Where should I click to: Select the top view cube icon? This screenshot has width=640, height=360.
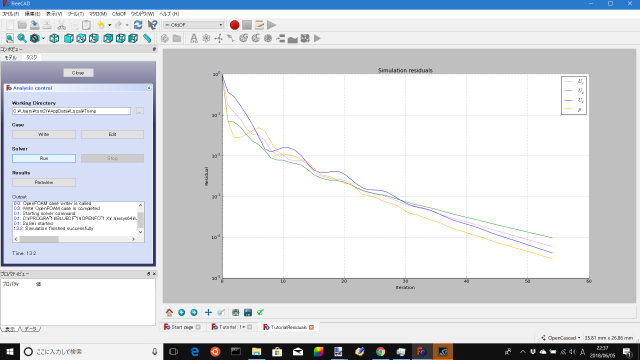click(81, 38)
